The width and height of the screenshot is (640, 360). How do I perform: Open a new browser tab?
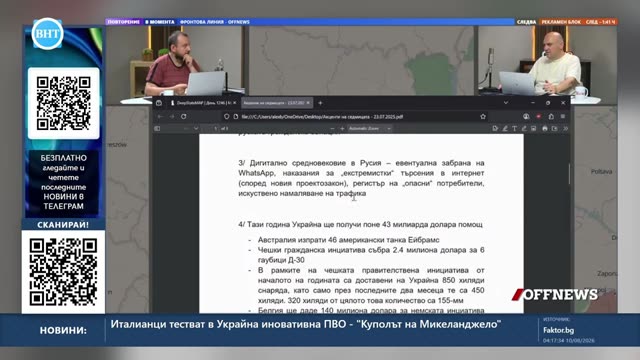click(320, 103)
